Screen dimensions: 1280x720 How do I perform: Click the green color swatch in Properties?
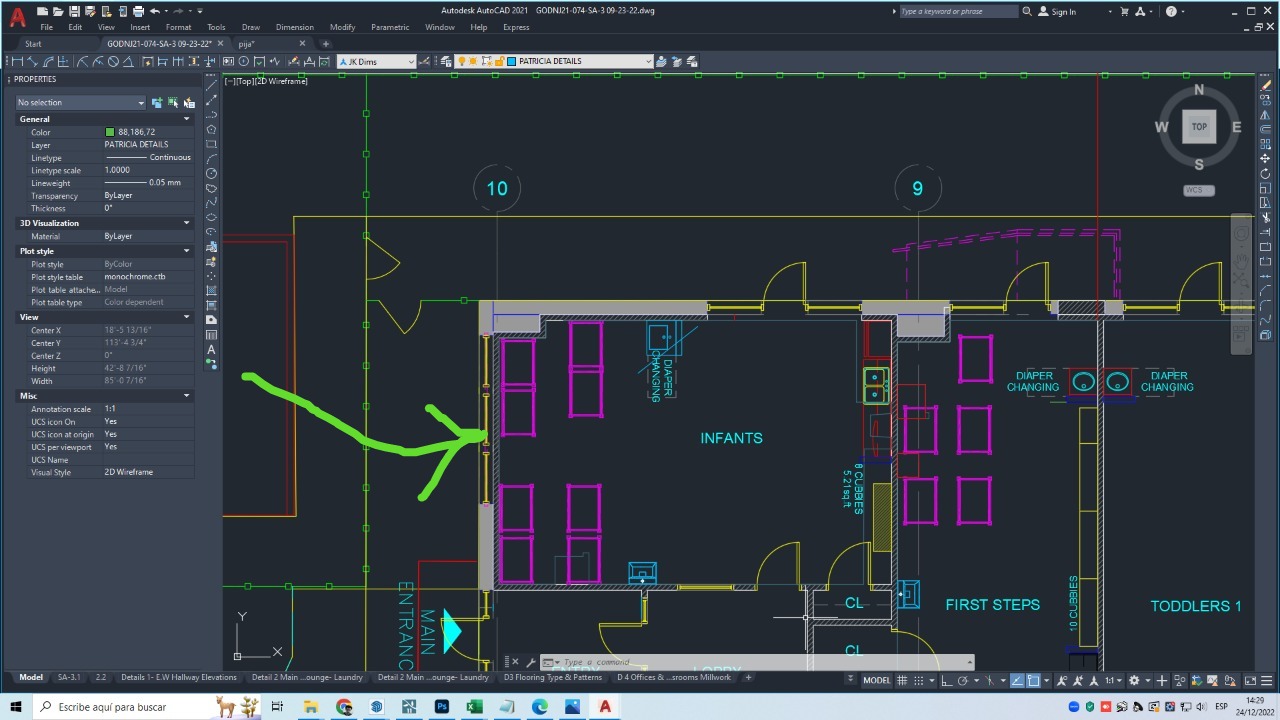(110, 132)
